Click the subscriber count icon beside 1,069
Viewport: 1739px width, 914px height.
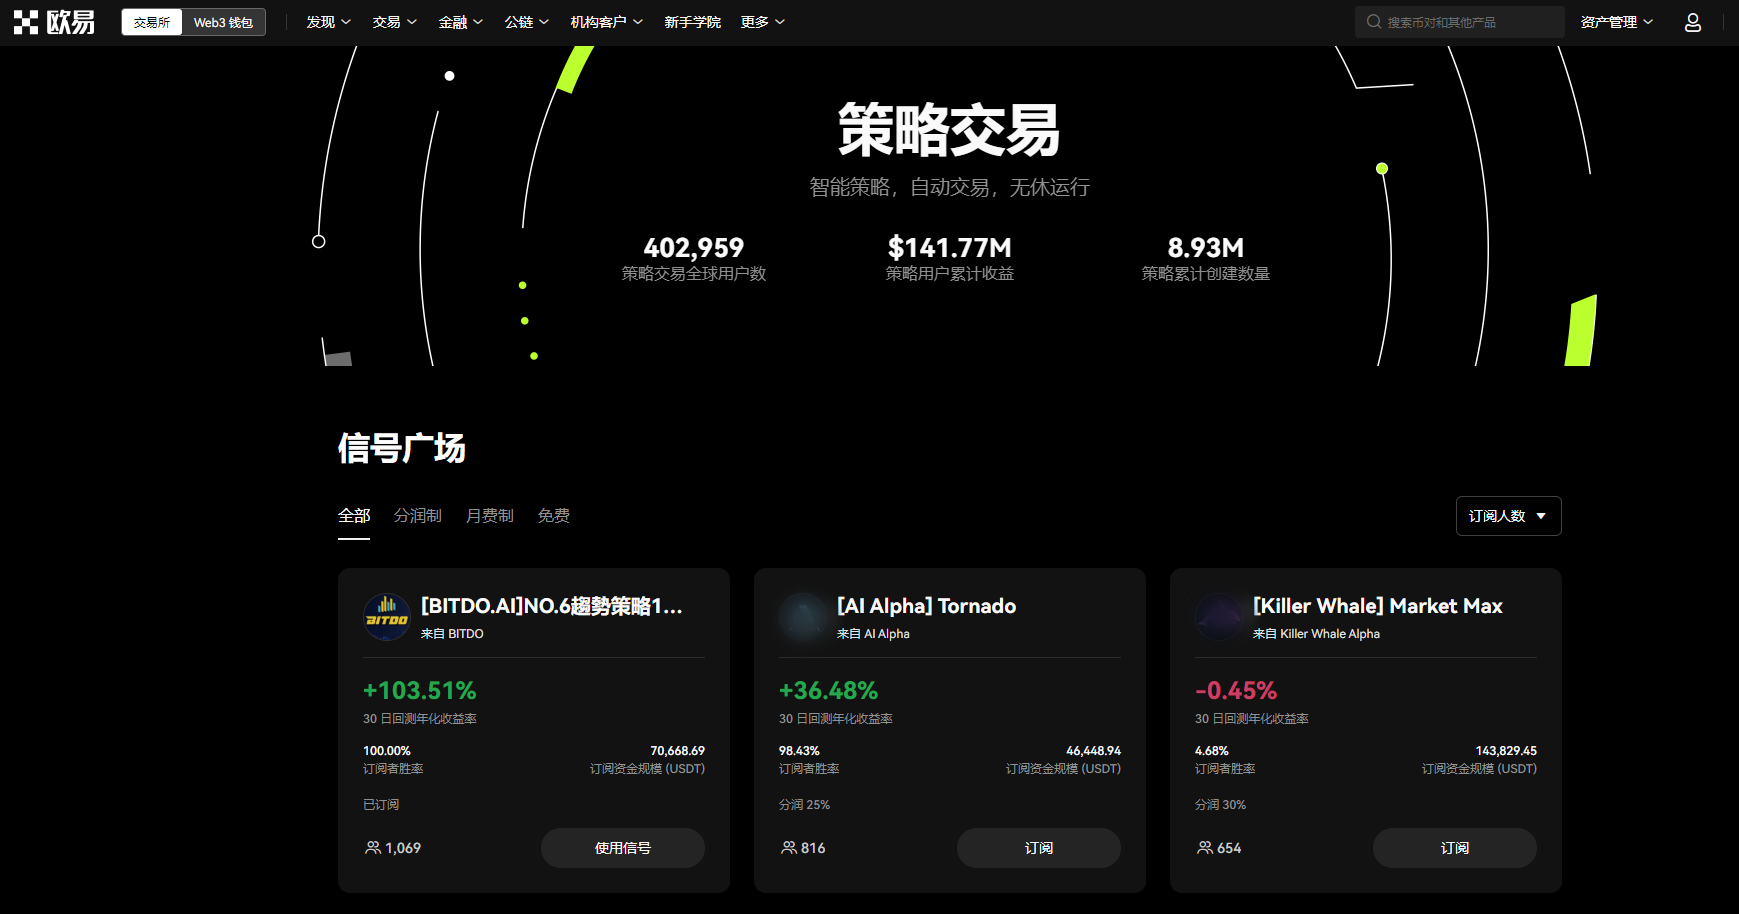[371, 847]
